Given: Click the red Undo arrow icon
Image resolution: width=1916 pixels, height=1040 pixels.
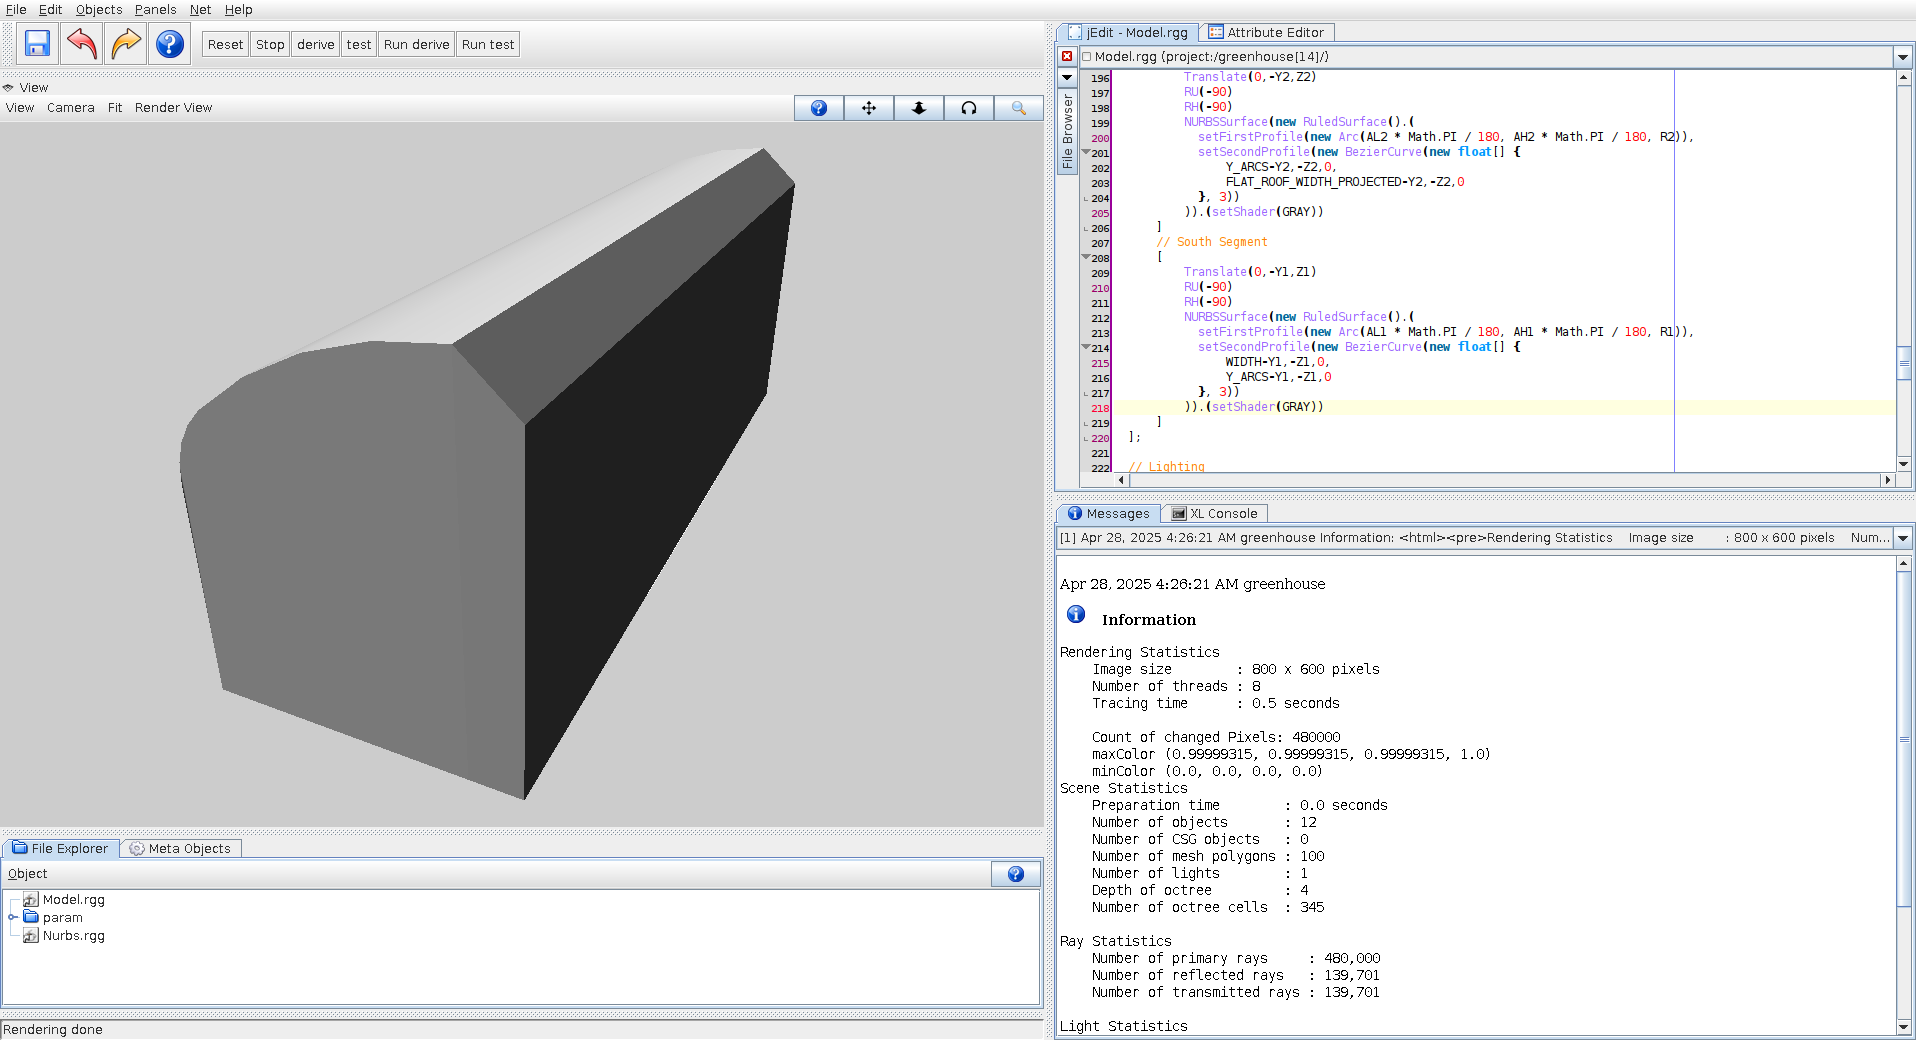Looking at the screenshot, I should tap(82, 44).
